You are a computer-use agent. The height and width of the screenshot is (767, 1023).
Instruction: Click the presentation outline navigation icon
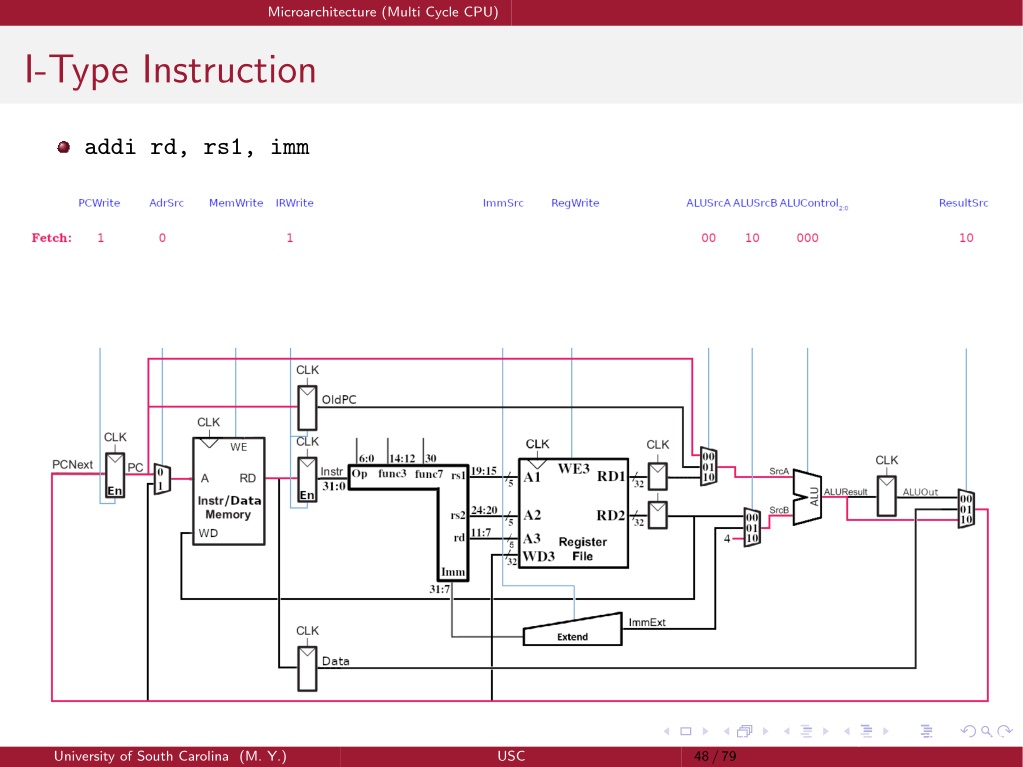(926, 731)
